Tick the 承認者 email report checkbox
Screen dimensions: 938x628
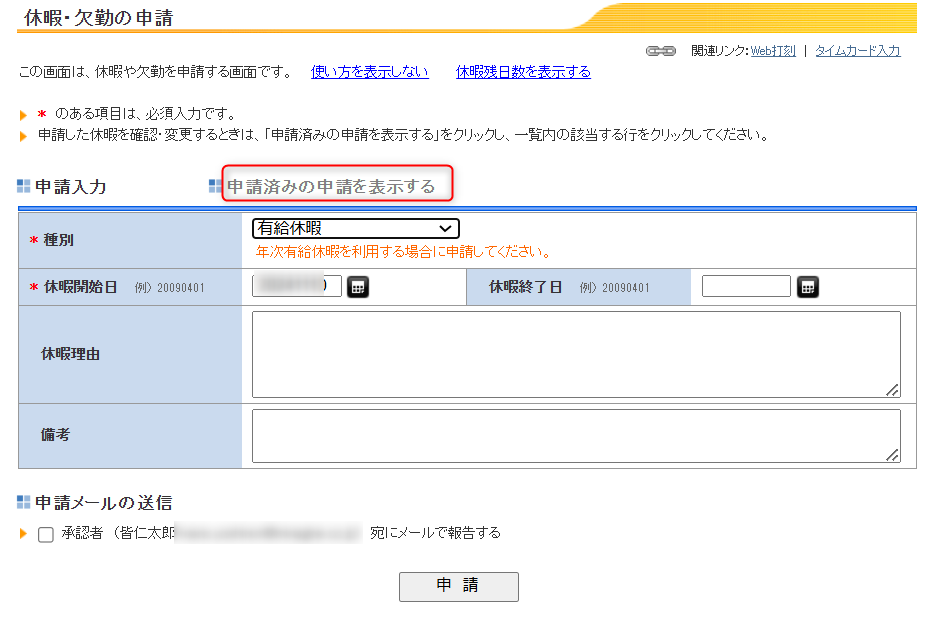(45, 534)
